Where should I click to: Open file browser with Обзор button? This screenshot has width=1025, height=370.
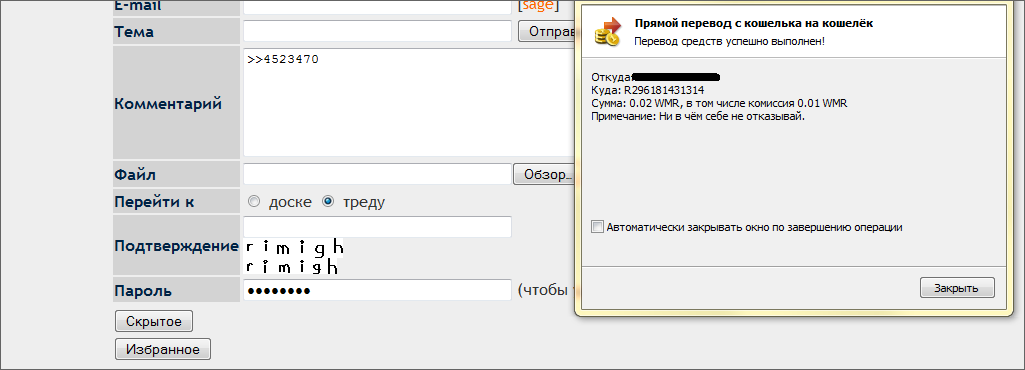544,175
